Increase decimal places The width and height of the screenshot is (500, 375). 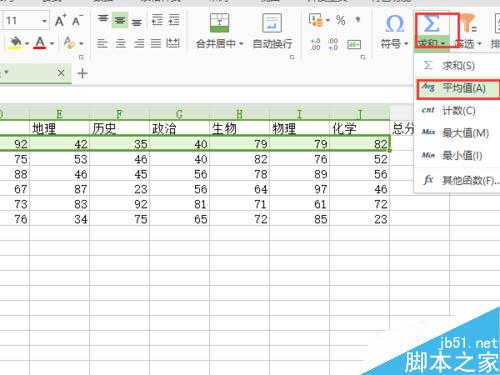(315, 44)
